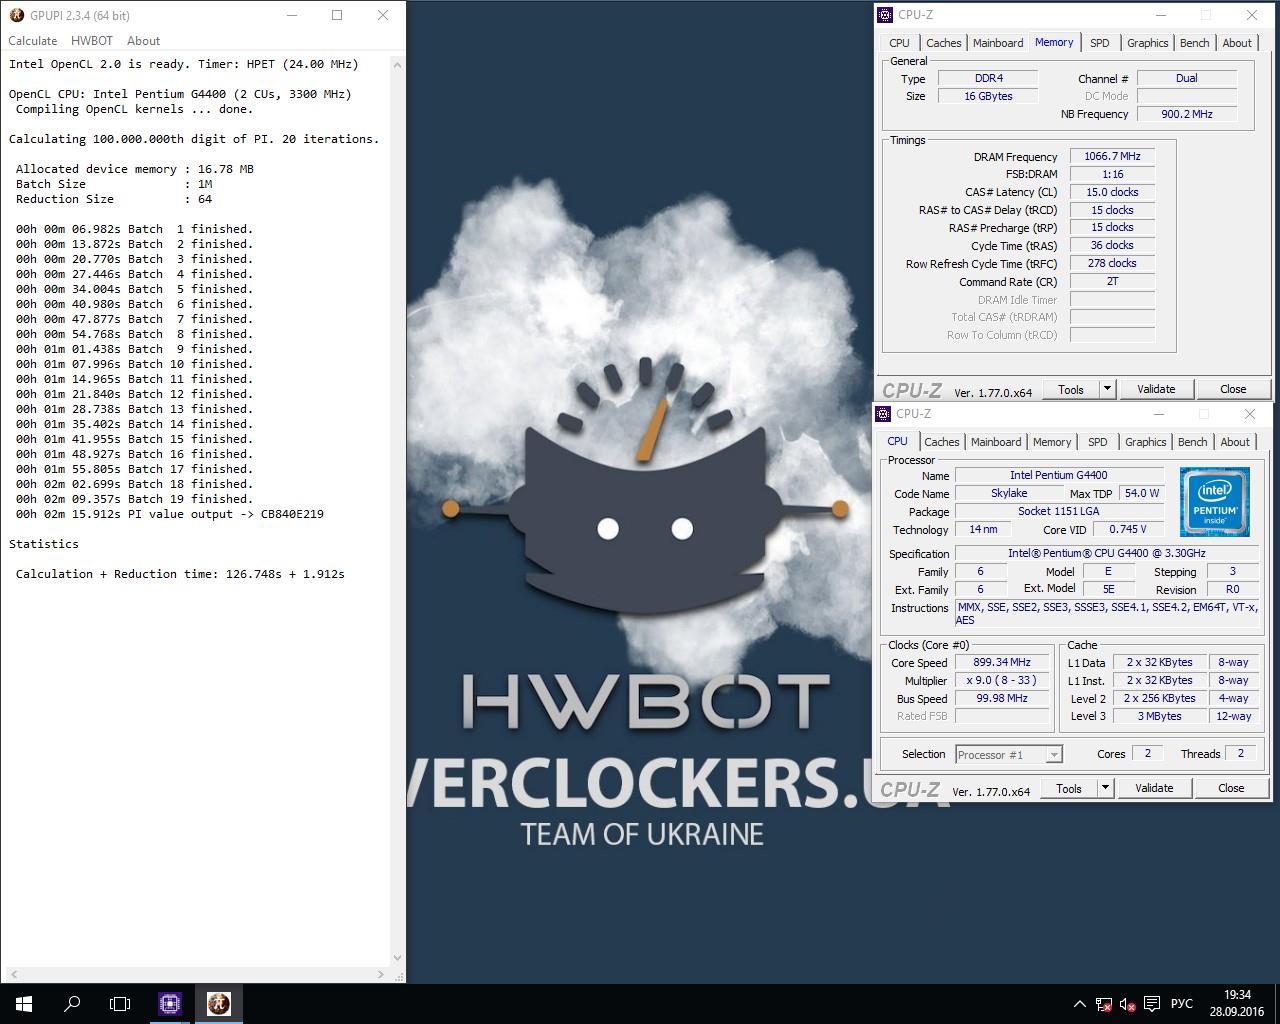This screenshot has height=1024, width=1280.
Task: Open About tab in upper CPU-Z window
Action: pyautogui.click(x=1237, y=43)
